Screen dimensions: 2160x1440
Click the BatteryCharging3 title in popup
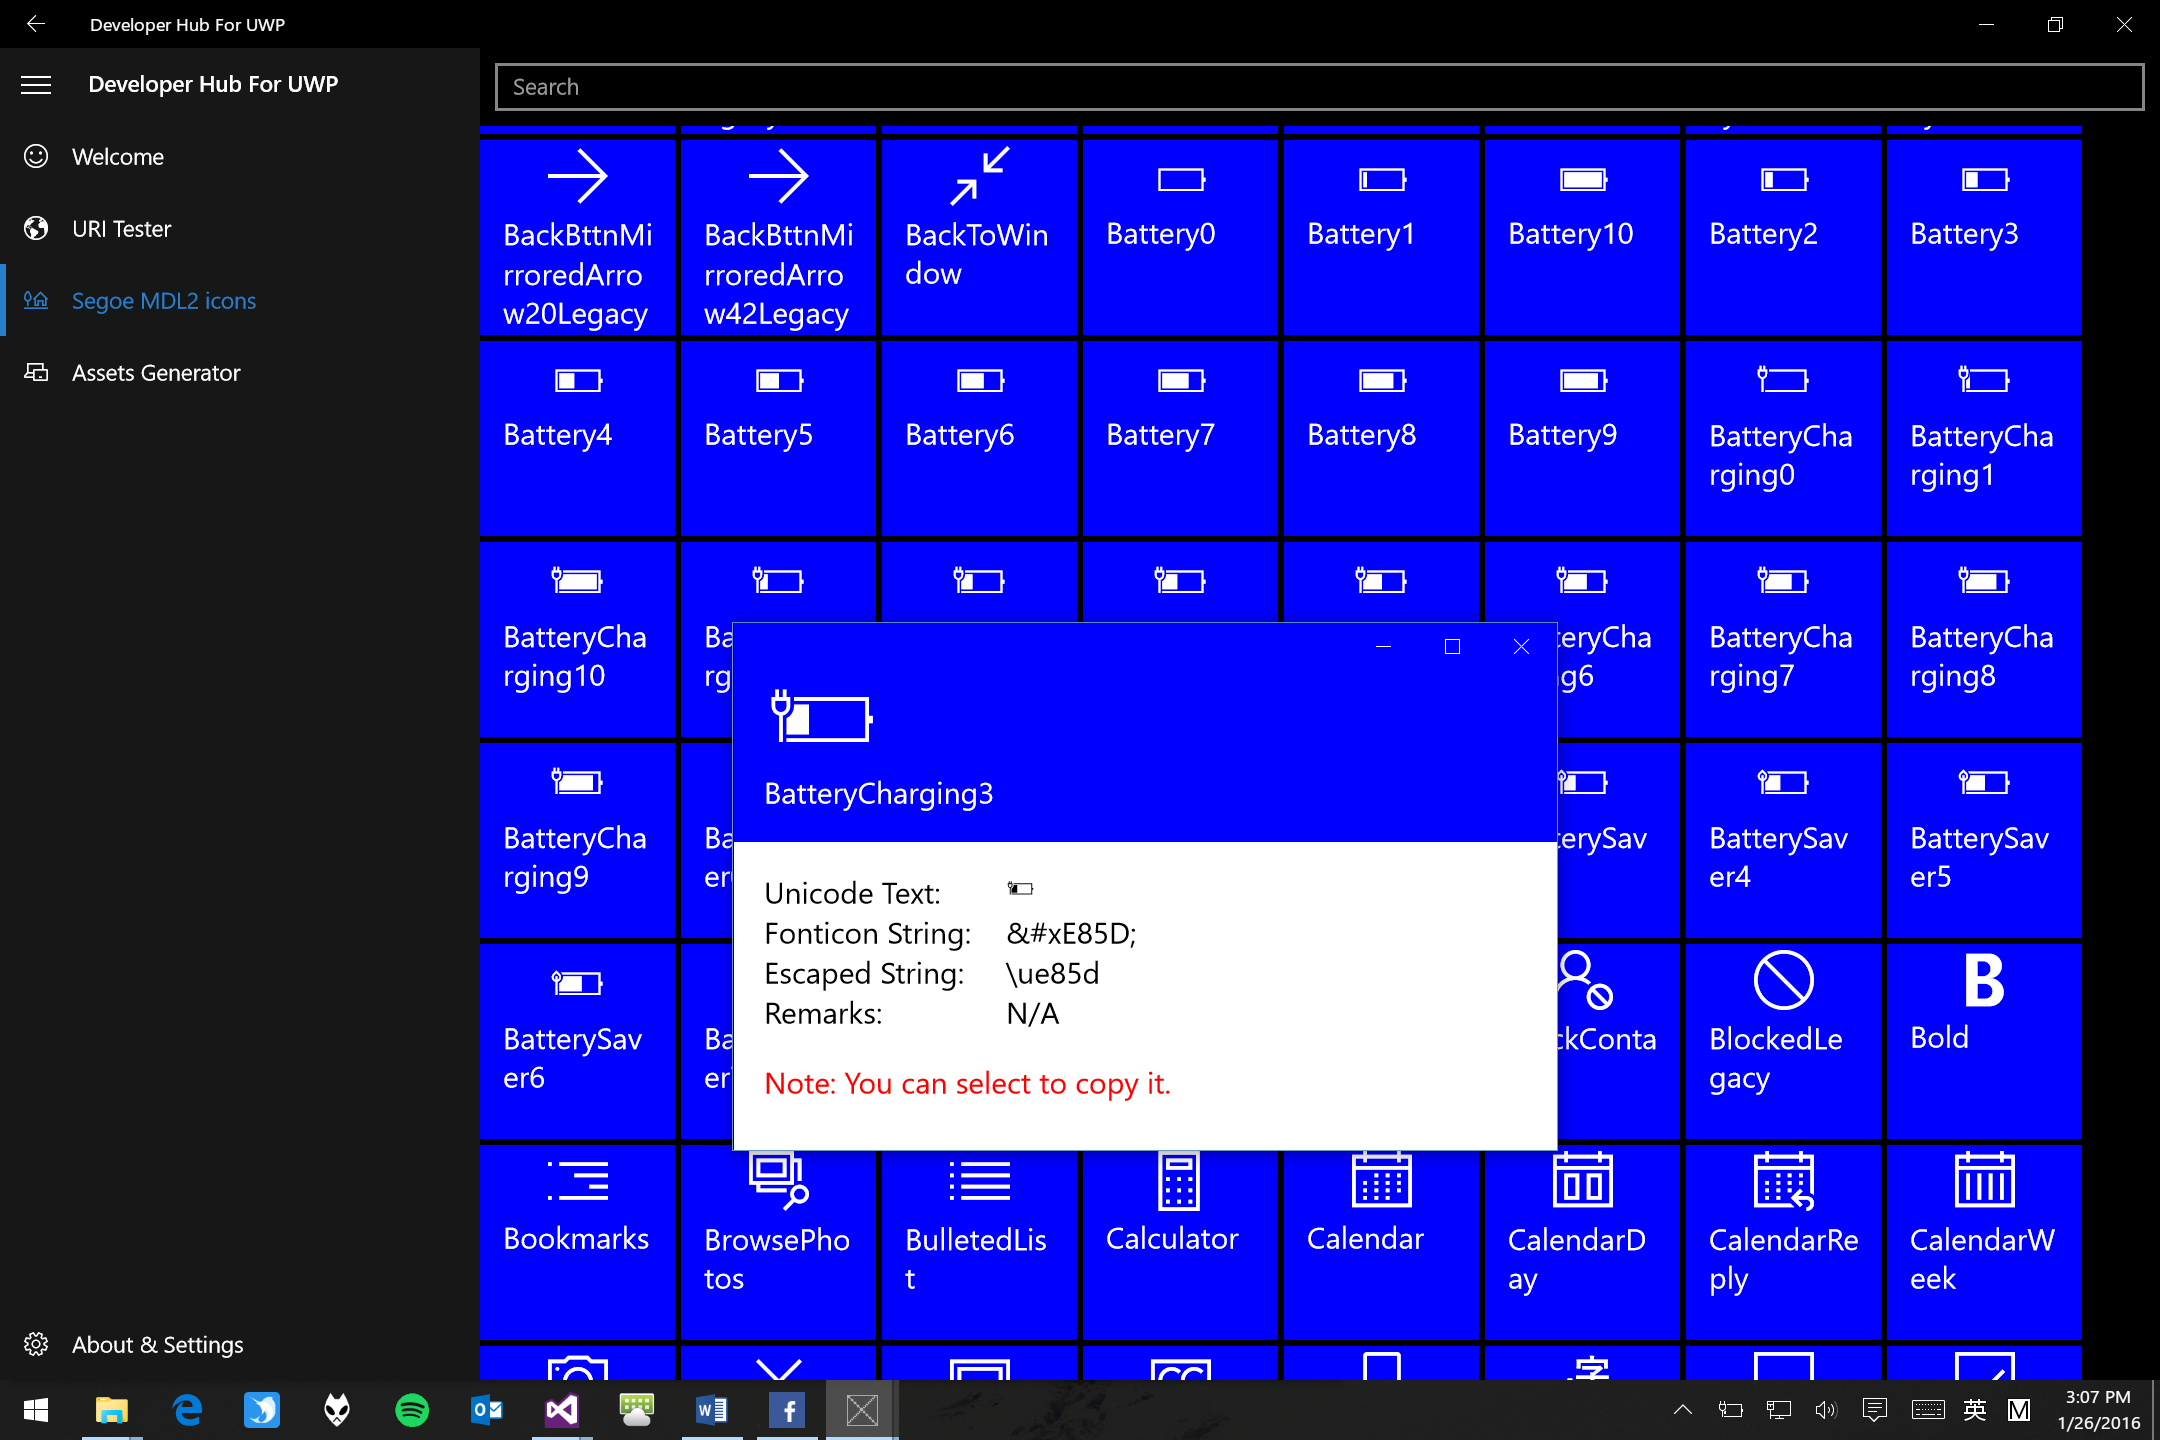[879, 794]
